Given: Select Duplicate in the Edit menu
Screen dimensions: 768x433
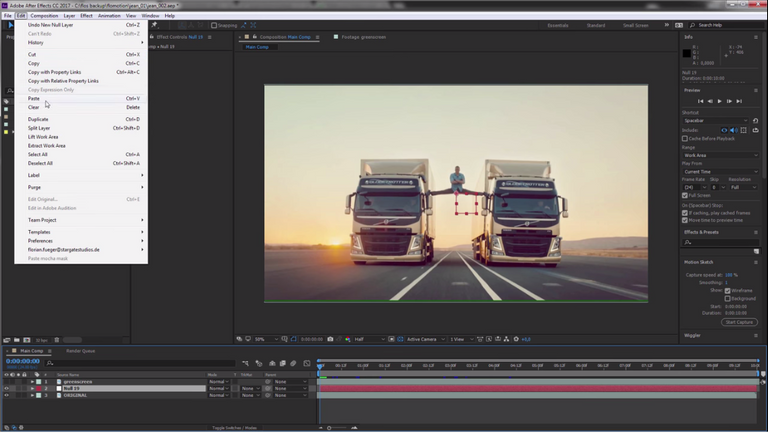Looking at the screenshot, I should [81, 119].
